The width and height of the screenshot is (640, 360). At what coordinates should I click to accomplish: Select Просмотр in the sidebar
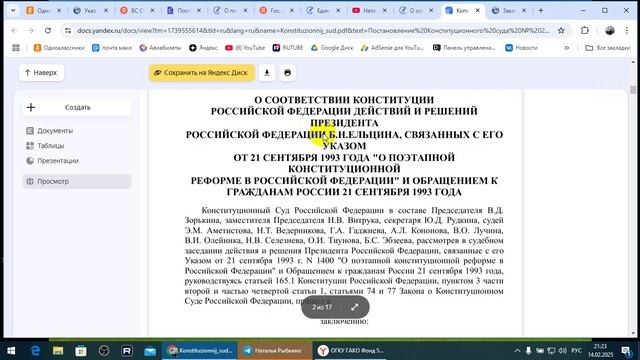tap(77, 181)
